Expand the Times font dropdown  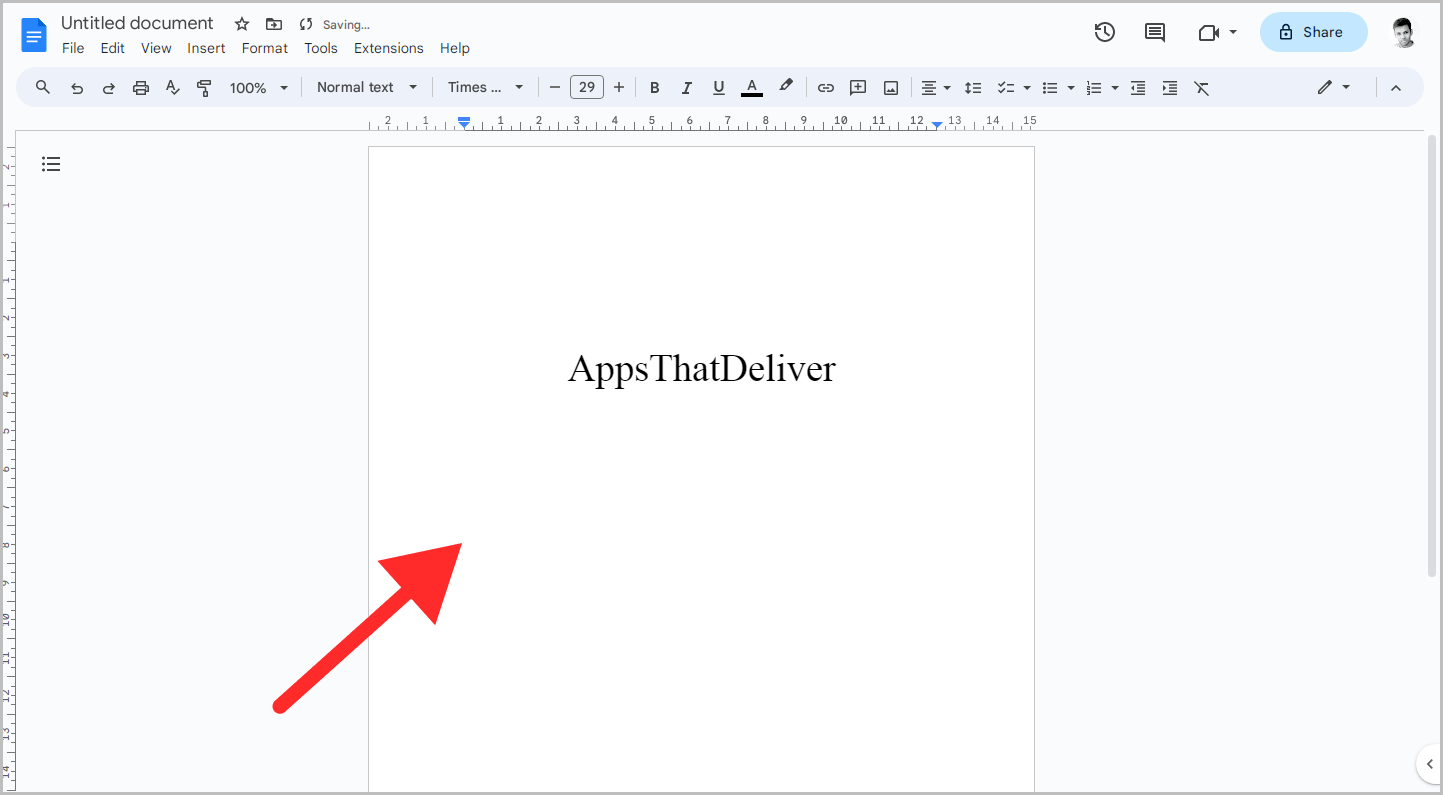[x=485, y=87]
